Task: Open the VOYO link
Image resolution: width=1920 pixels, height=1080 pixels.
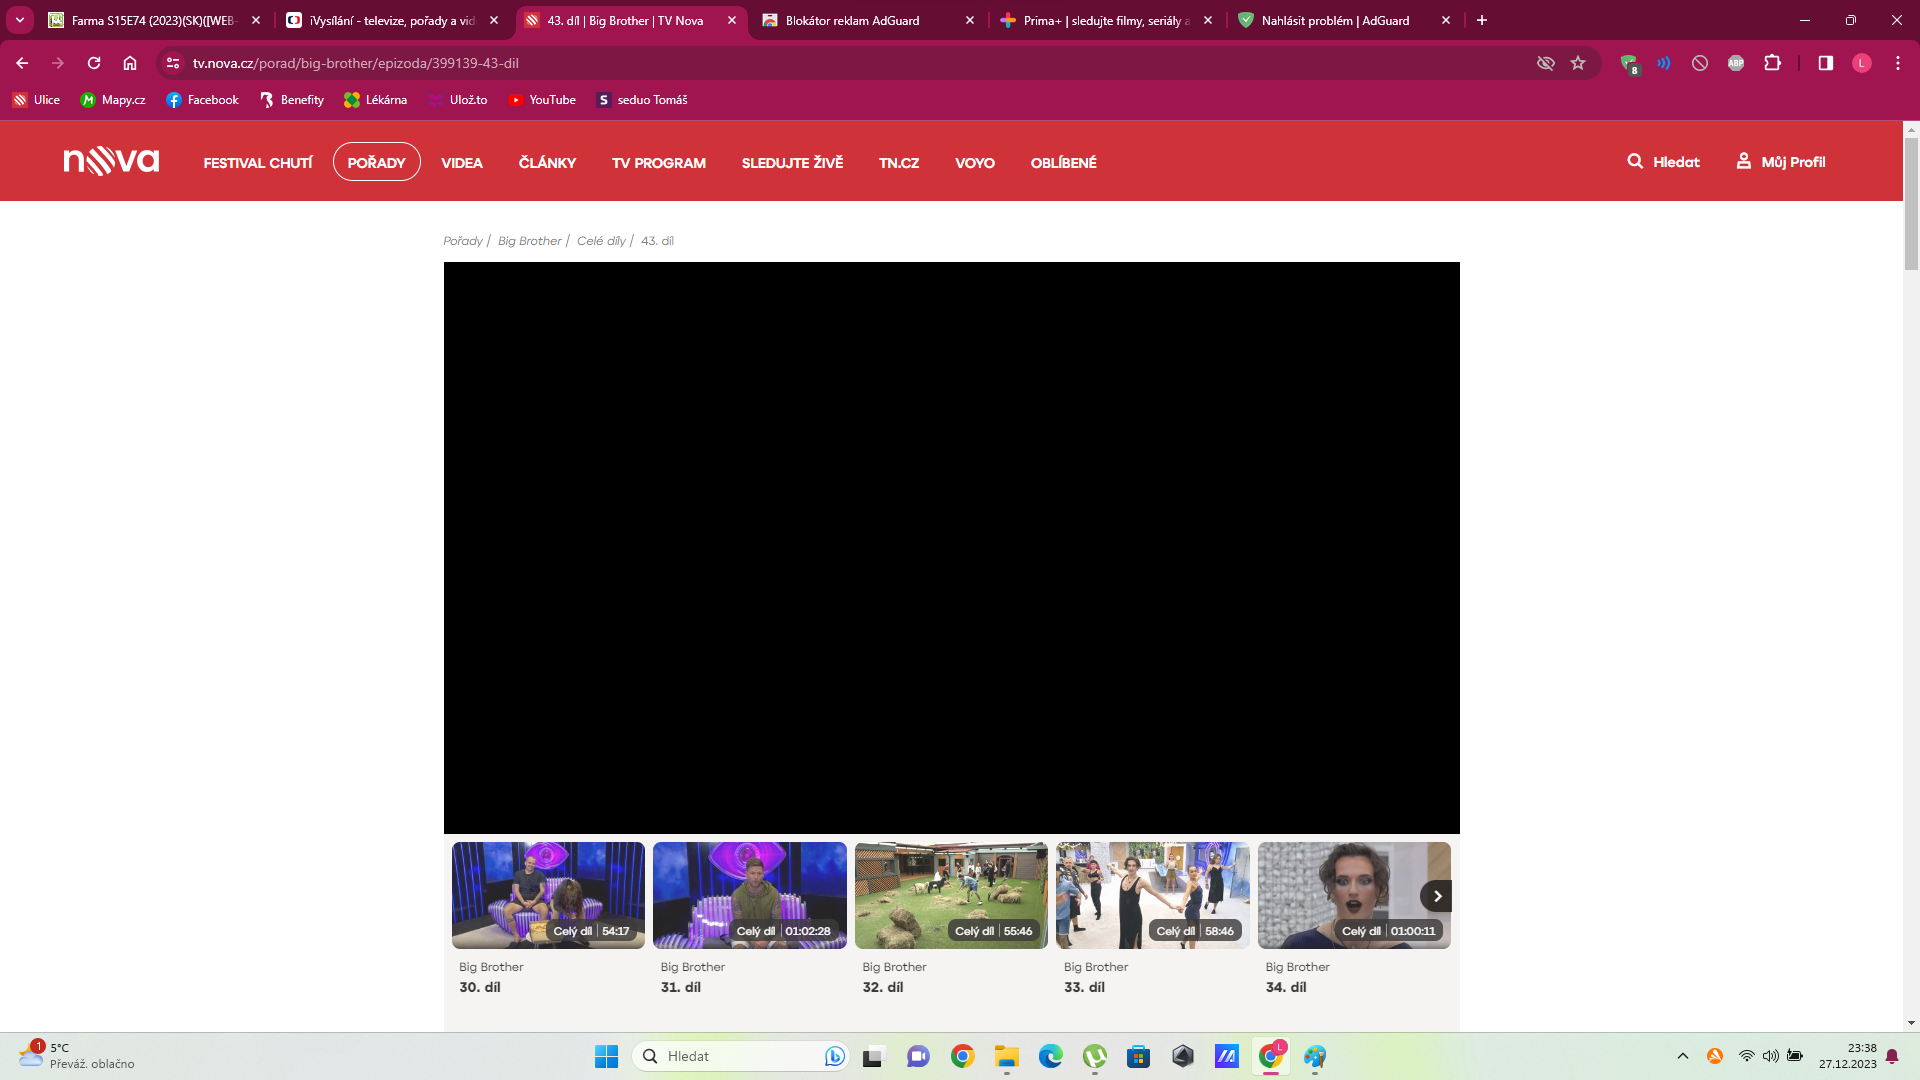Action: click(x=974, y=162)
